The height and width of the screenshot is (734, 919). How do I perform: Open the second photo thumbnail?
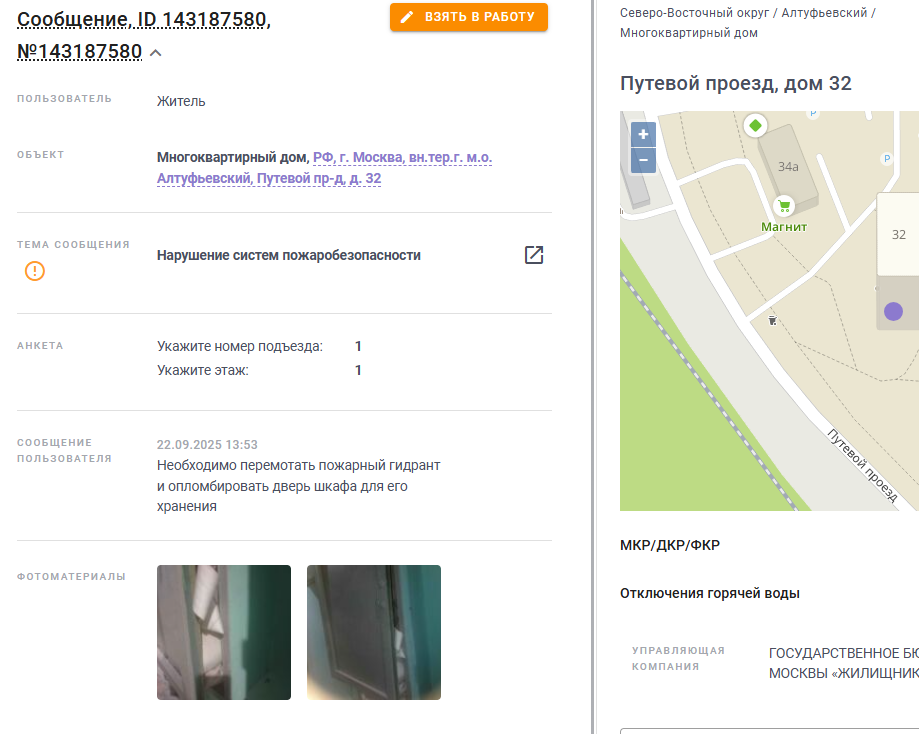(374, 632)
